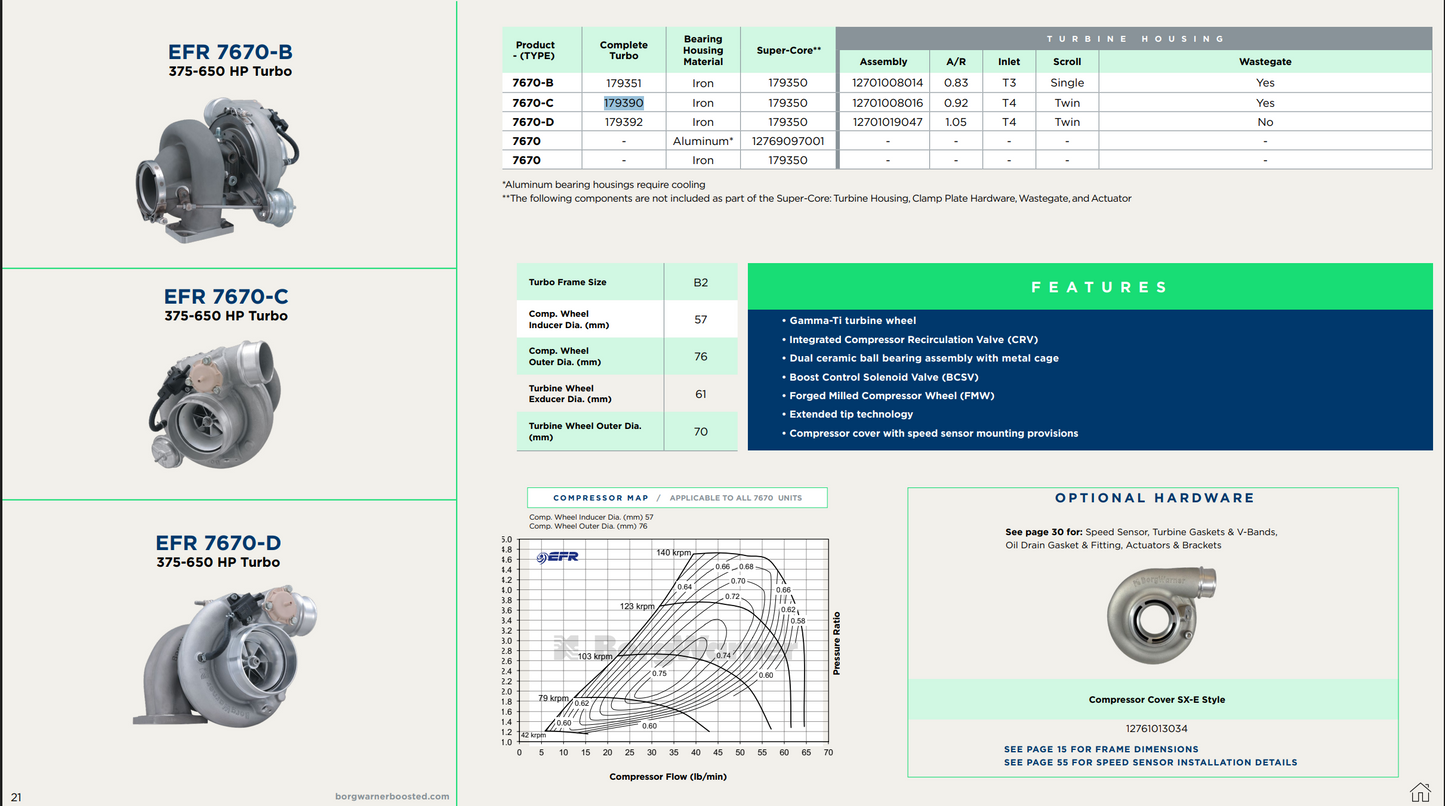The width and height of the screenshot is (1445, 806).
Task: Select part number 12761013034
Action: tap(1156, 729)
